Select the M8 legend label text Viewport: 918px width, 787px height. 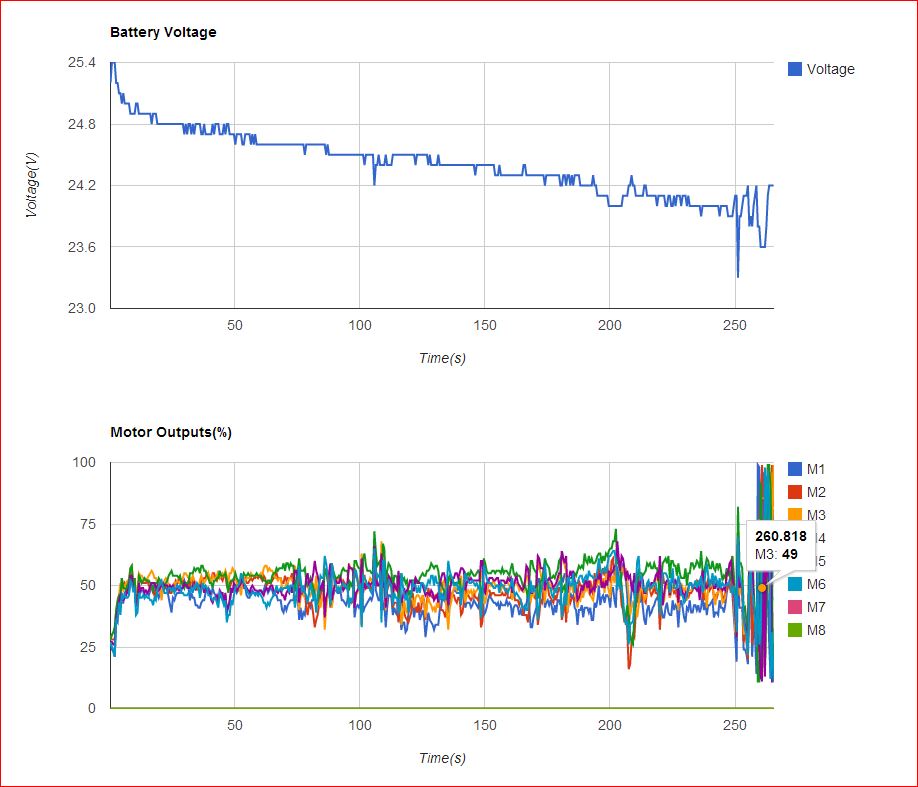[816, 630]
